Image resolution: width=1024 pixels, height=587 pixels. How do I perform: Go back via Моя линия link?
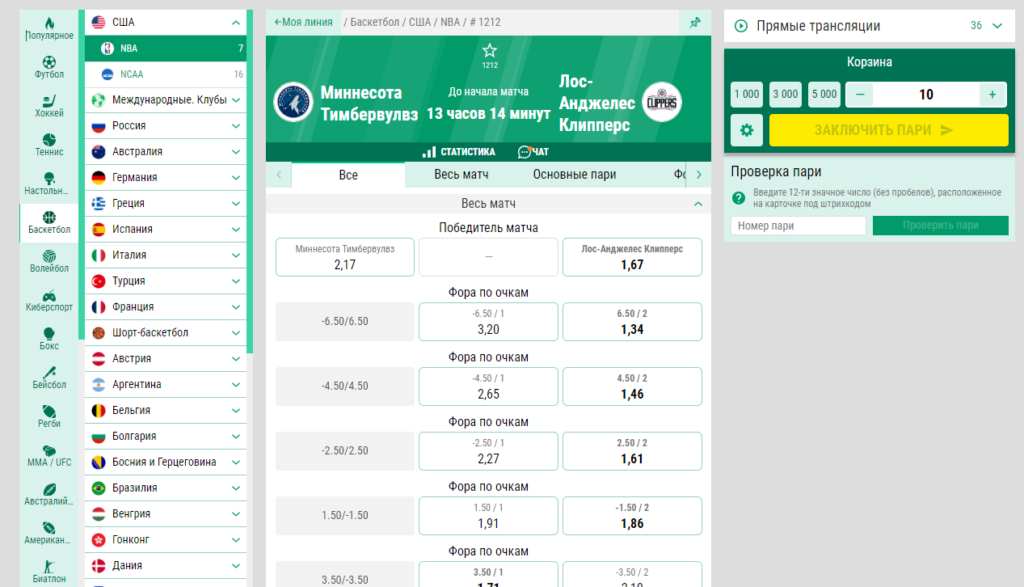click(303, 22)
